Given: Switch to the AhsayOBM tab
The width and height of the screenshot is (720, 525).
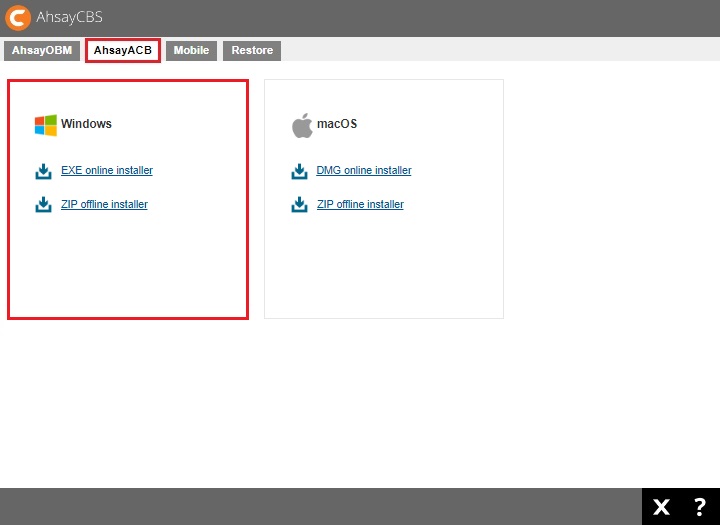Looking at the screenshot, I should (x=42, y=51).
